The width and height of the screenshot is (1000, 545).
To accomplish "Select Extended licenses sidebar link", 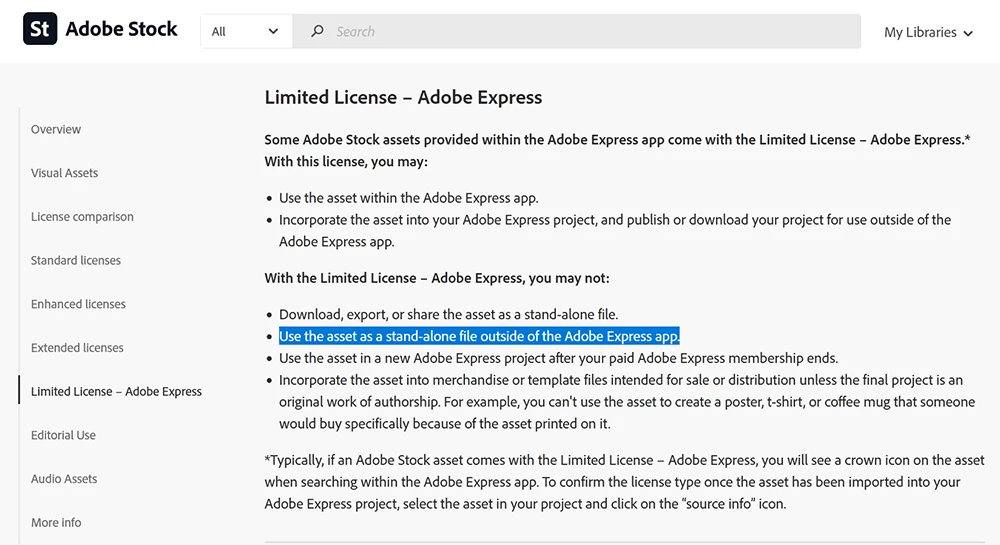I will (x=77, y=347).
